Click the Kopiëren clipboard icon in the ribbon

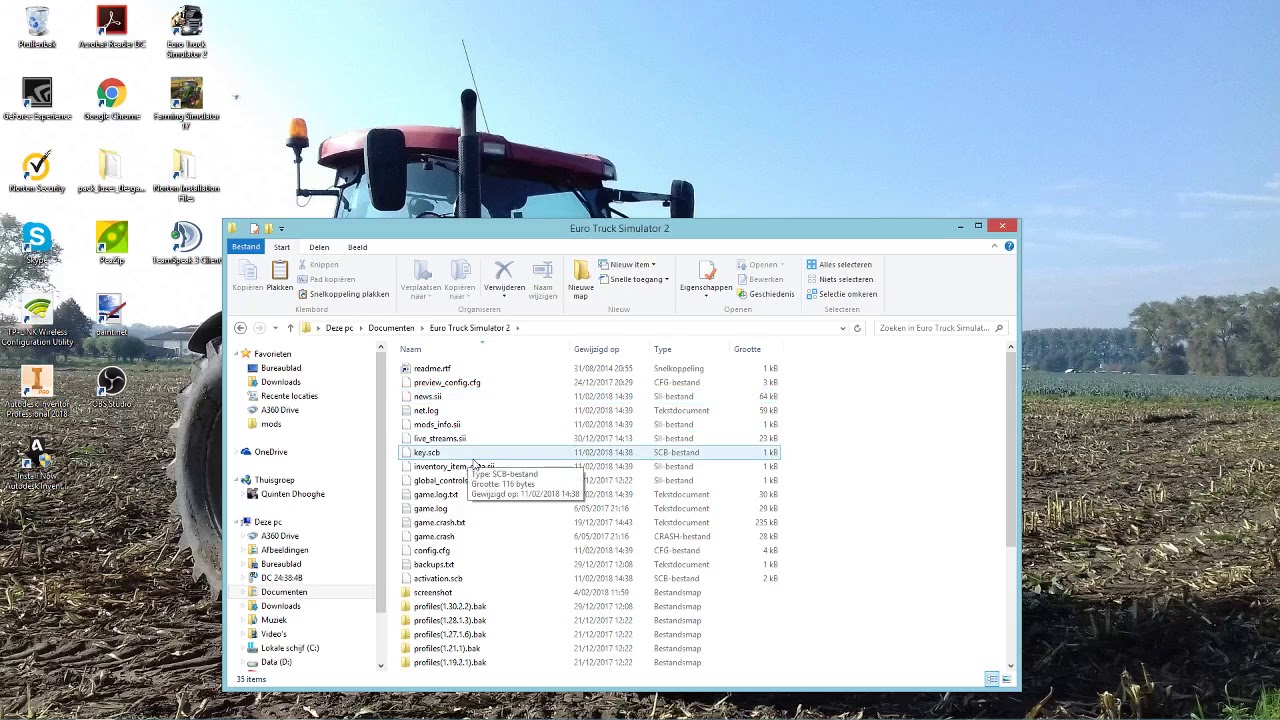(247, 270)
